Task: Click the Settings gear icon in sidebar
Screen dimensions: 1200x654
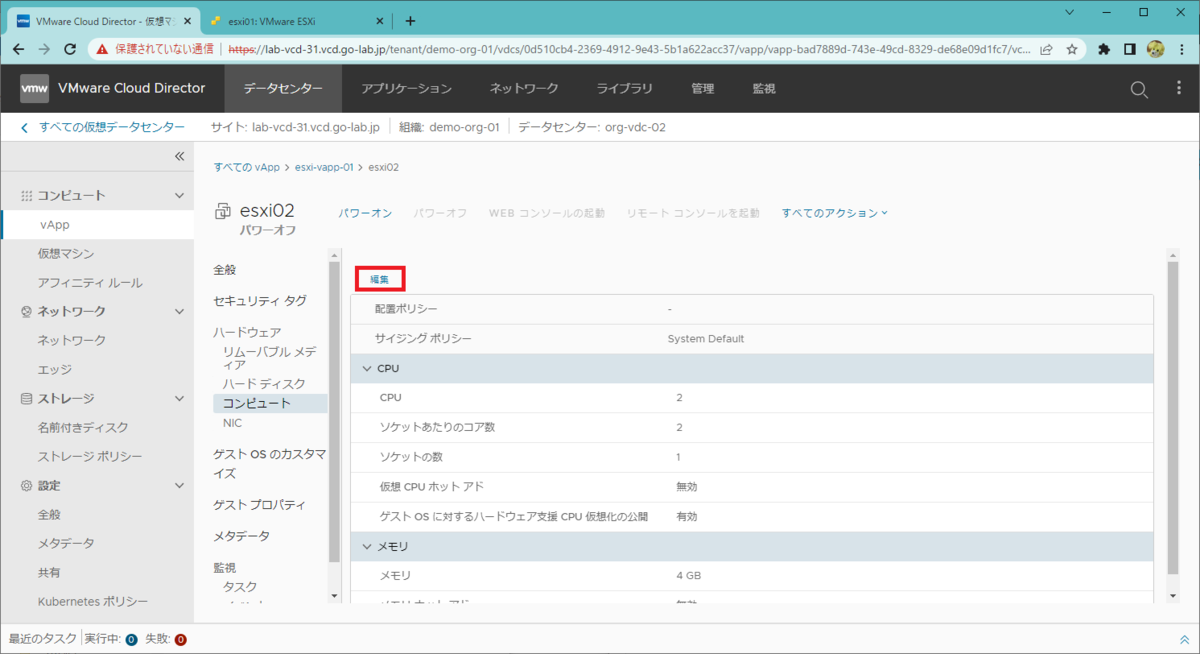Action: tap(26, 486)
